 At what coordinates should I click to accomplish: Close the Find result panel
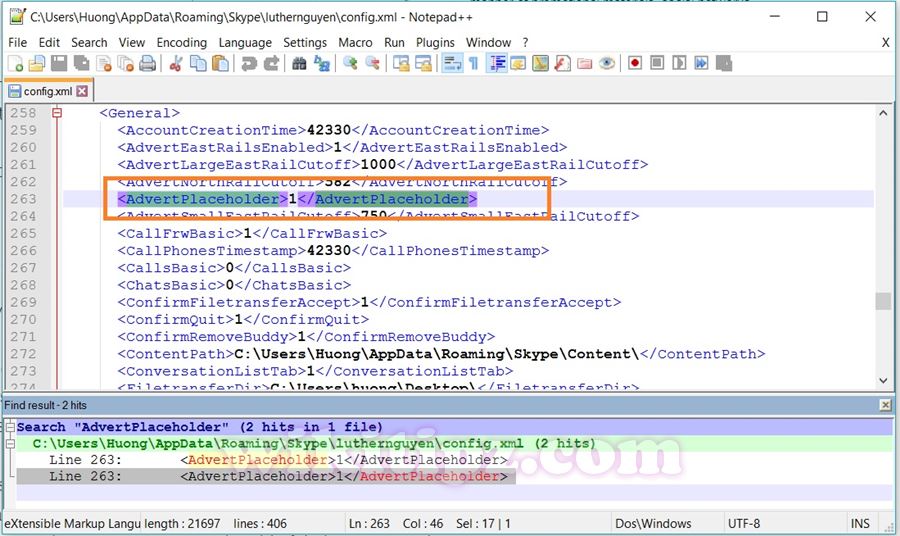(x=886, y=405)
